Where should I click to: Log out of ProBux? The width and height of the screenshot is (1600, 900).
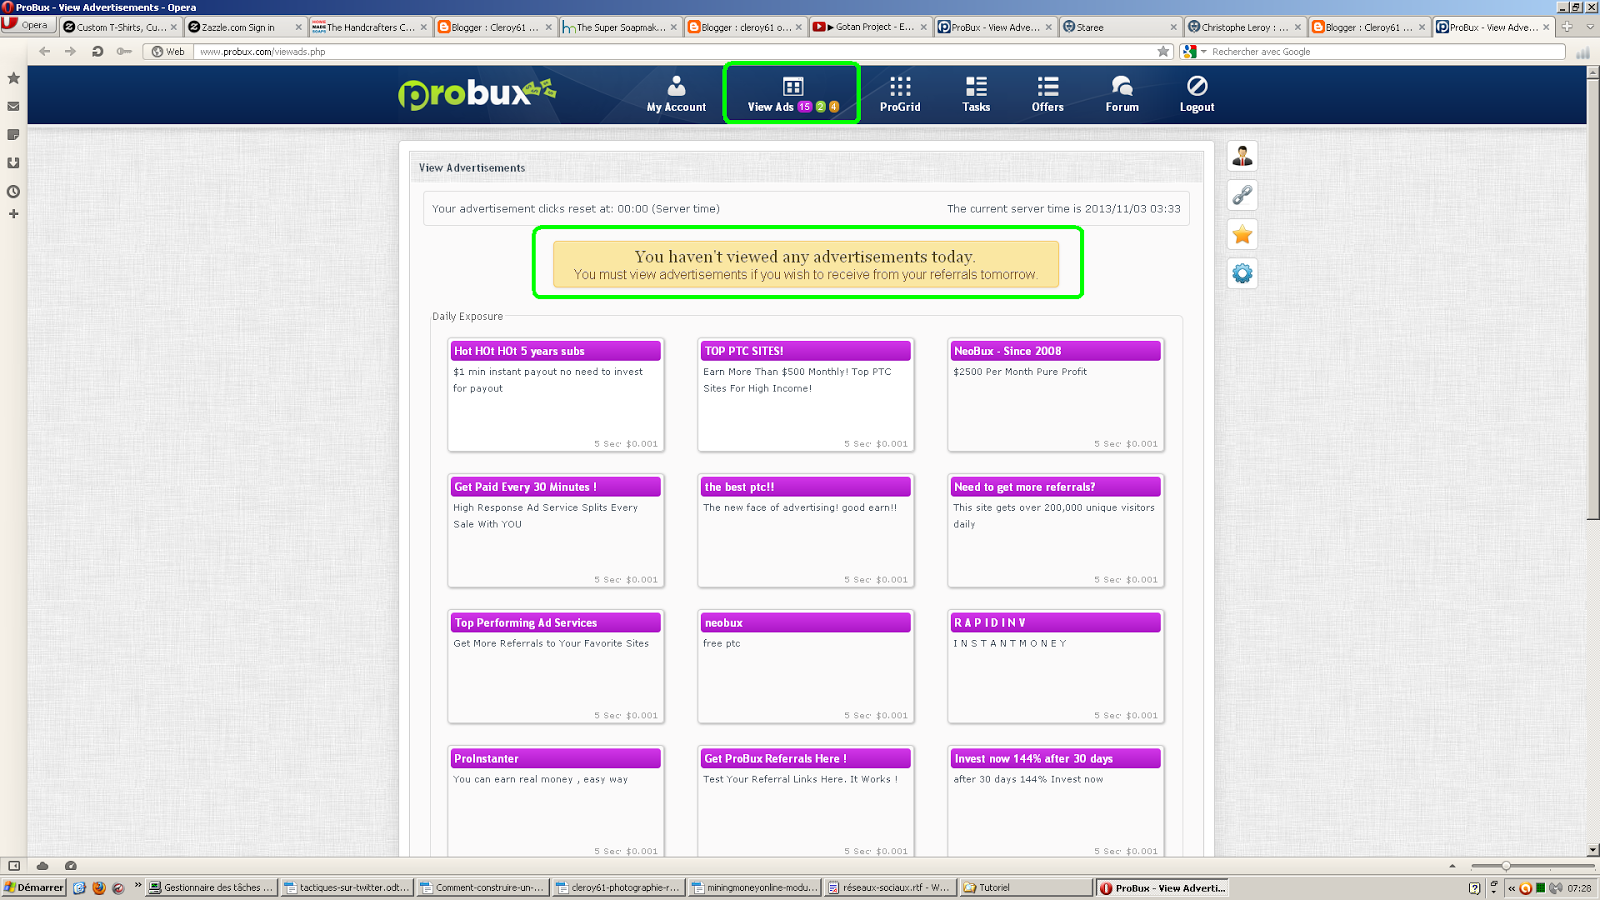pos(1197,94)
